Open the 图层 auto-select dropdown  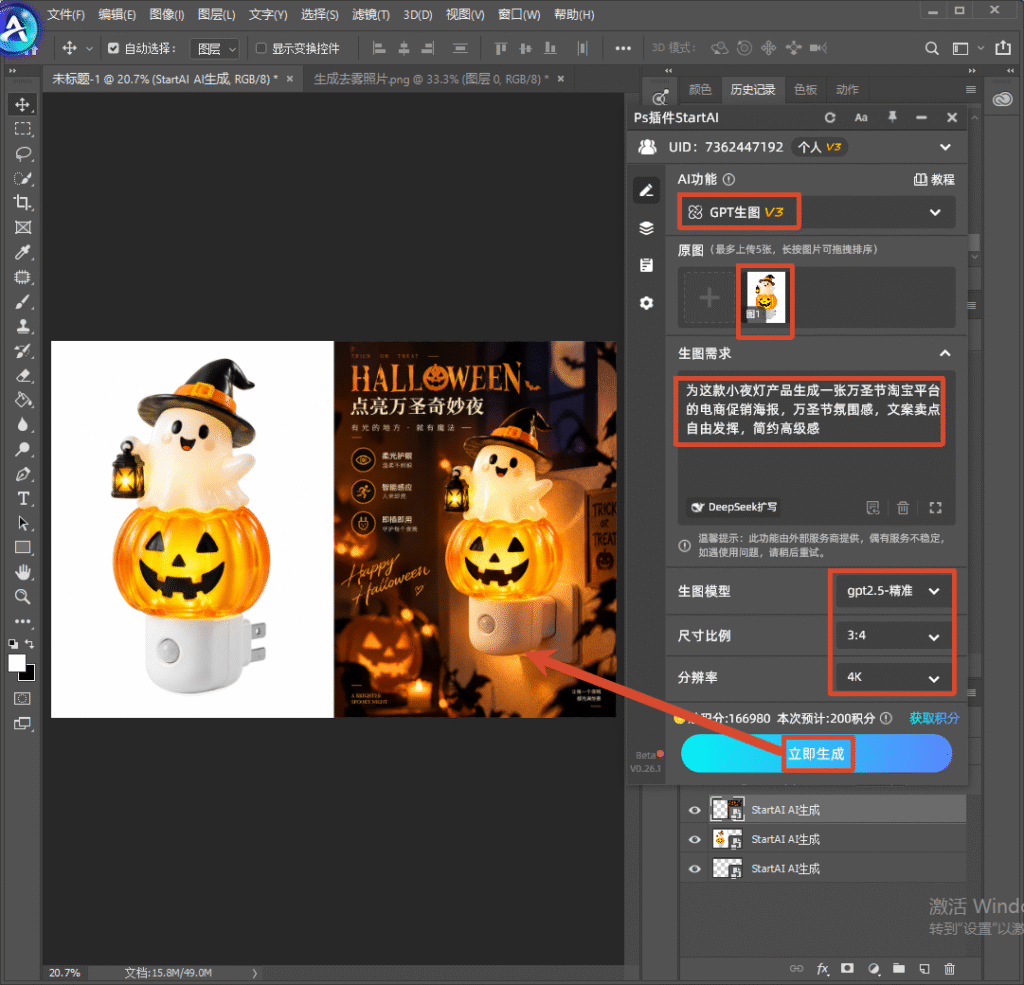215,49
